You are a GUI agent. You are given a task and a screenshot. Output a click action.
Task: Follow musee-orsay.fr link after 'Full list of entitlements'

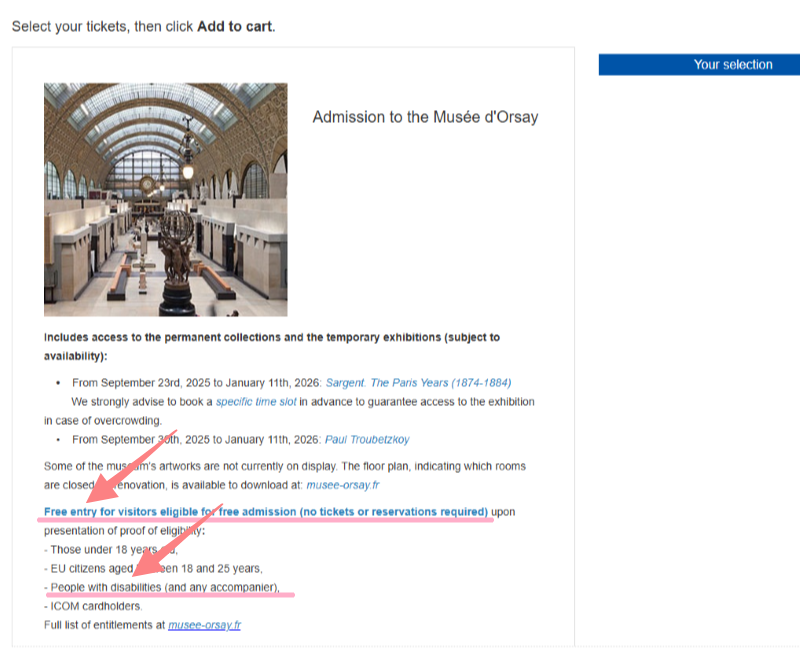[x=204, y=625]
